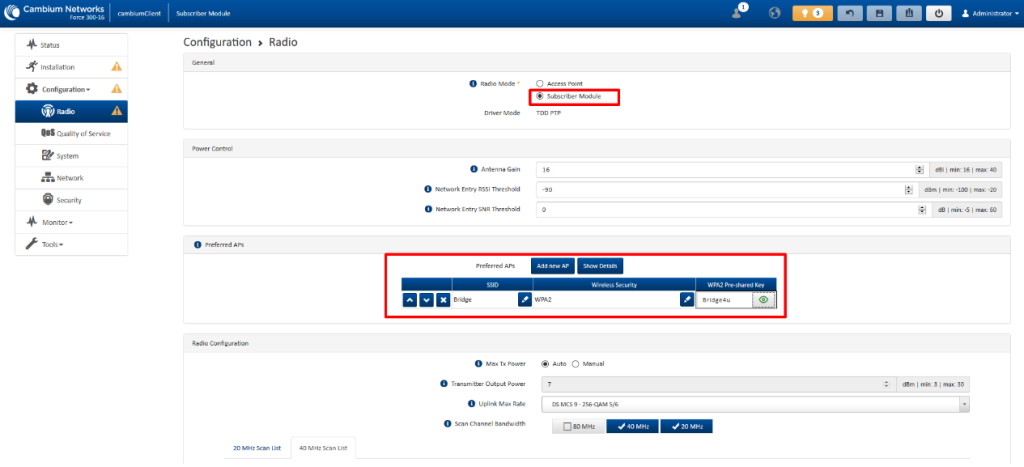
Task: Edit the Bridge SSID pencil icon
Action: (524, 299)
